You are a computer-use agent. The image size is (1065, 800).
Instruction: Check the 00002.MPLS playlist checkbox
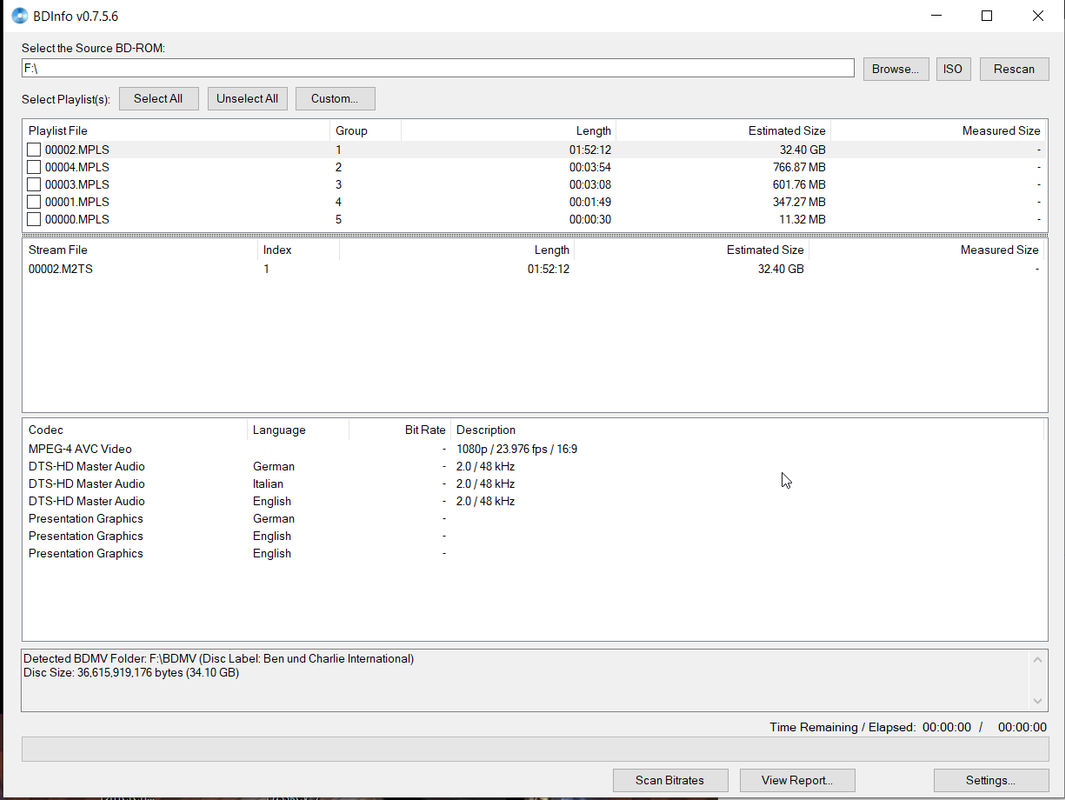point(34,149)
